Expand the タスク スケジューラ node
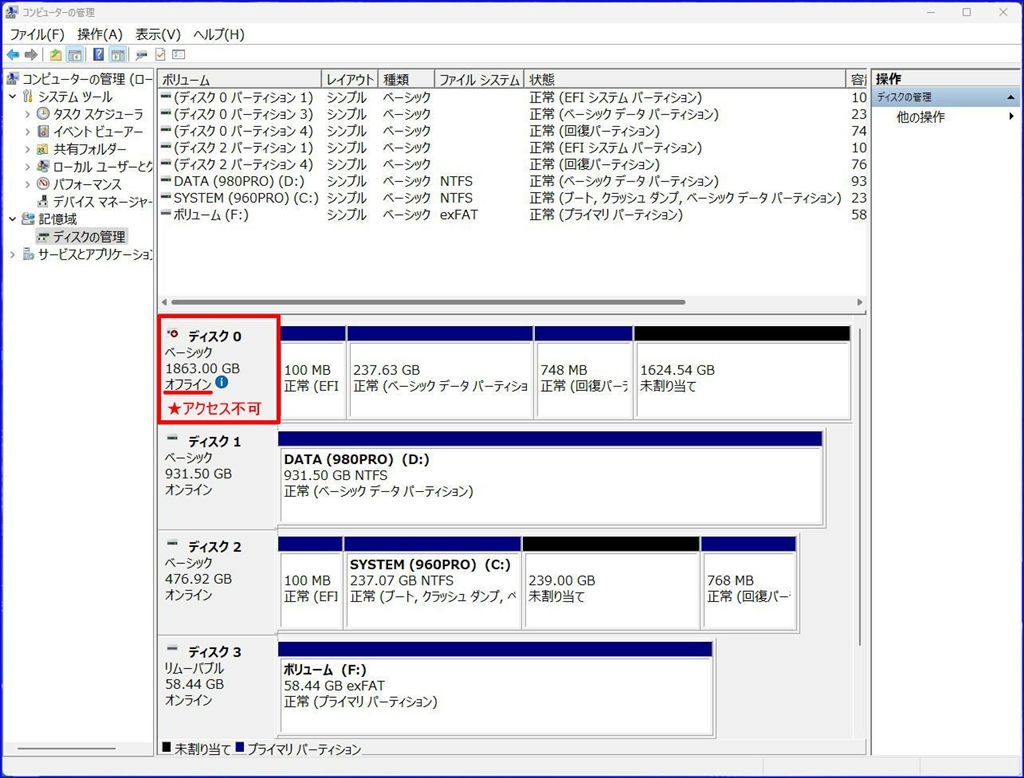Viewport: 1024px width, 778px height. coord(27,114)
